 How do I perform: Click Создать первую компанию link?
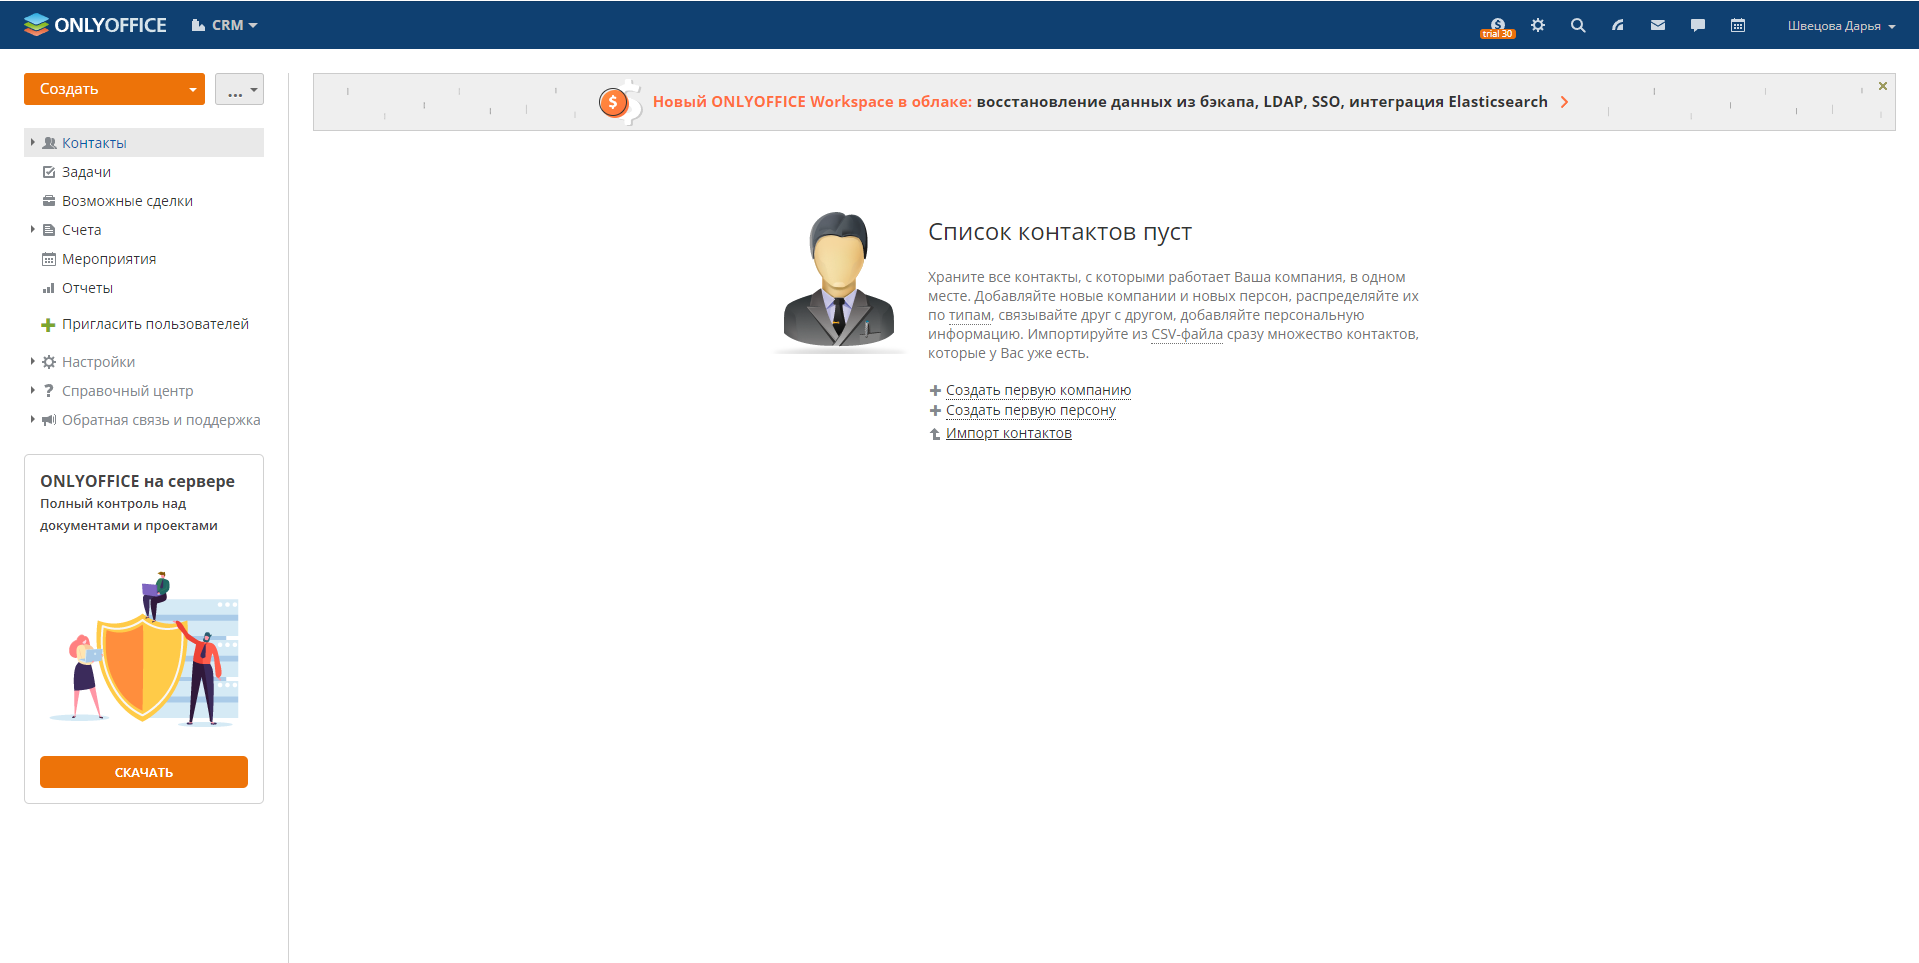click(1038, 390)
